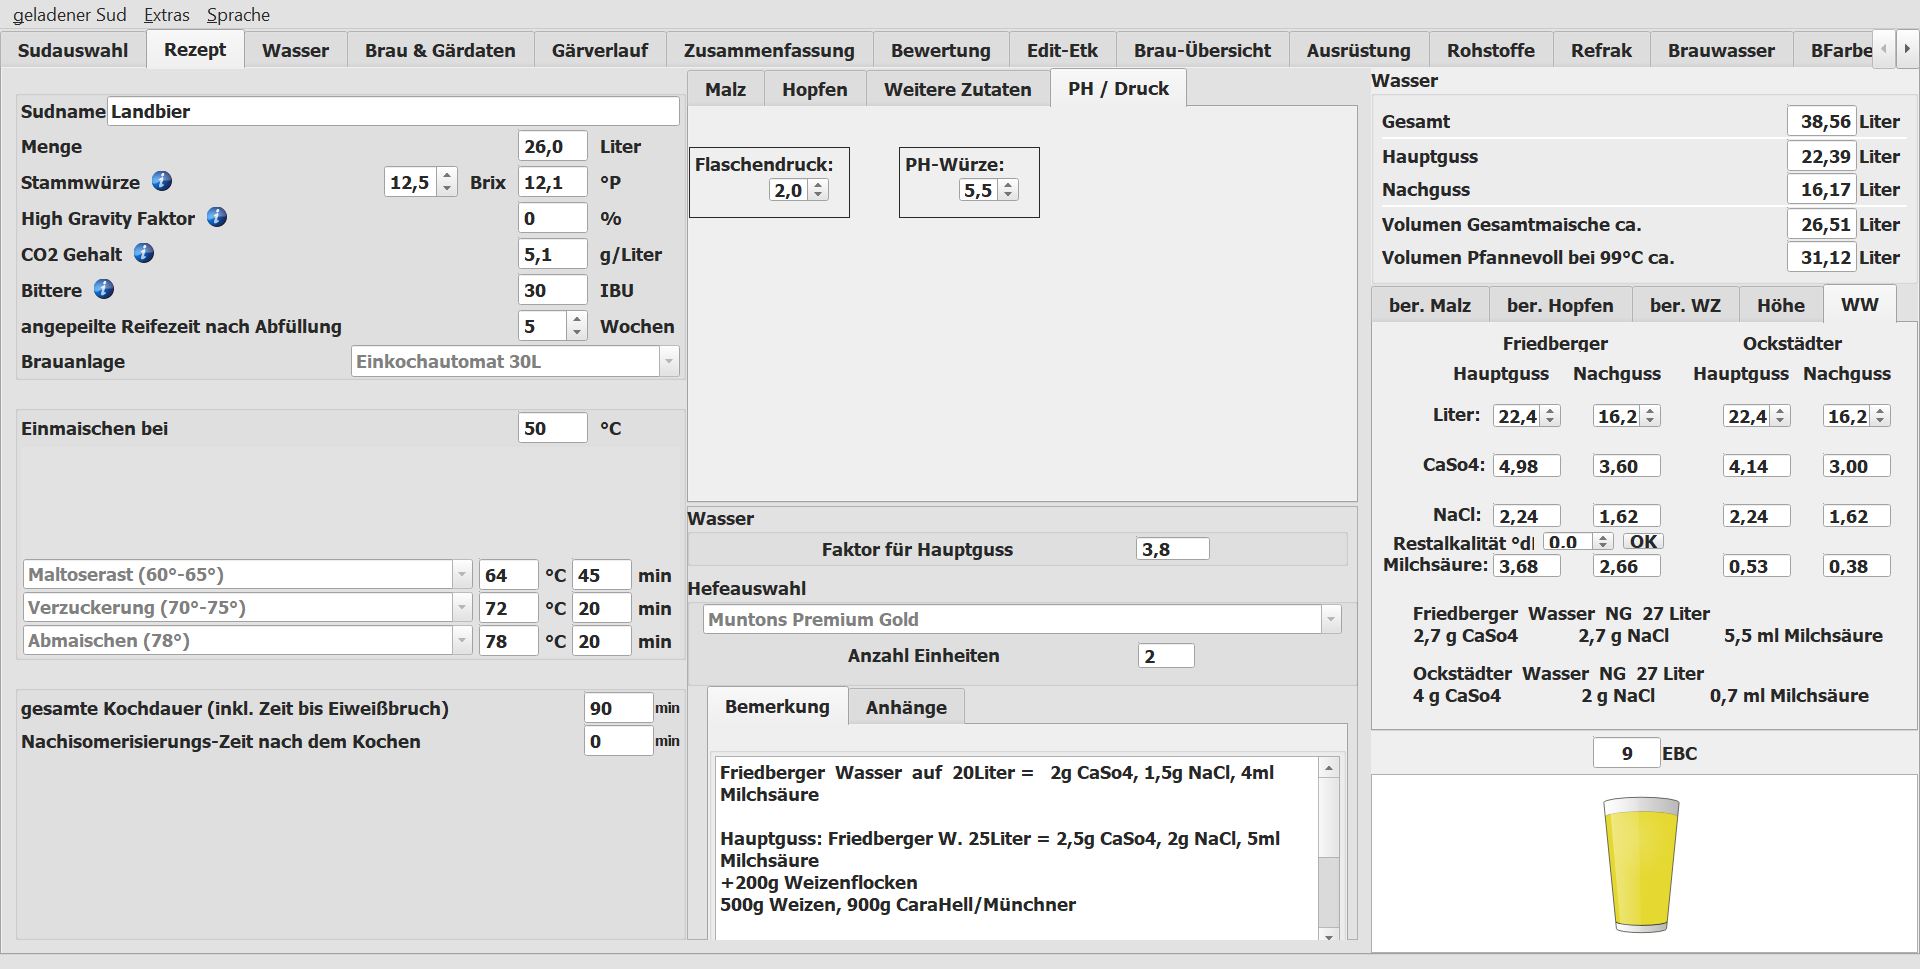The width and height of the screenshot is (1920, 969).
Task: Adjust the Flaschendruck spinner arrows
Action: coord(819,190)
